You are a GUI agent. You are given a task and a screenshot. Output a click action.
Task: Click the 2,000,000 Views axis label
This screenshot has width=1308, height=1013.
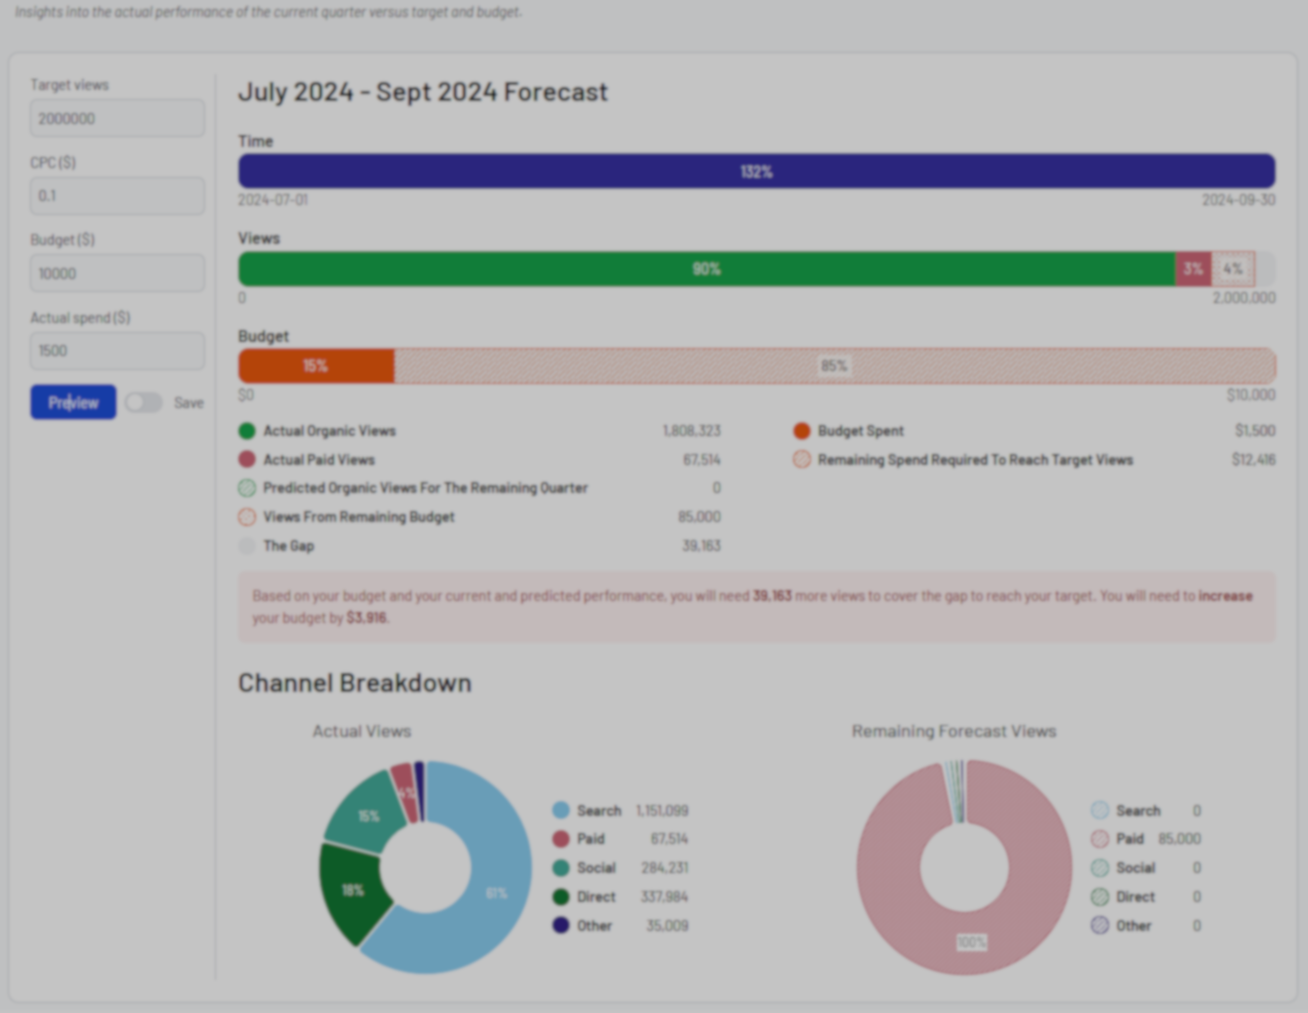(1244, 298)
